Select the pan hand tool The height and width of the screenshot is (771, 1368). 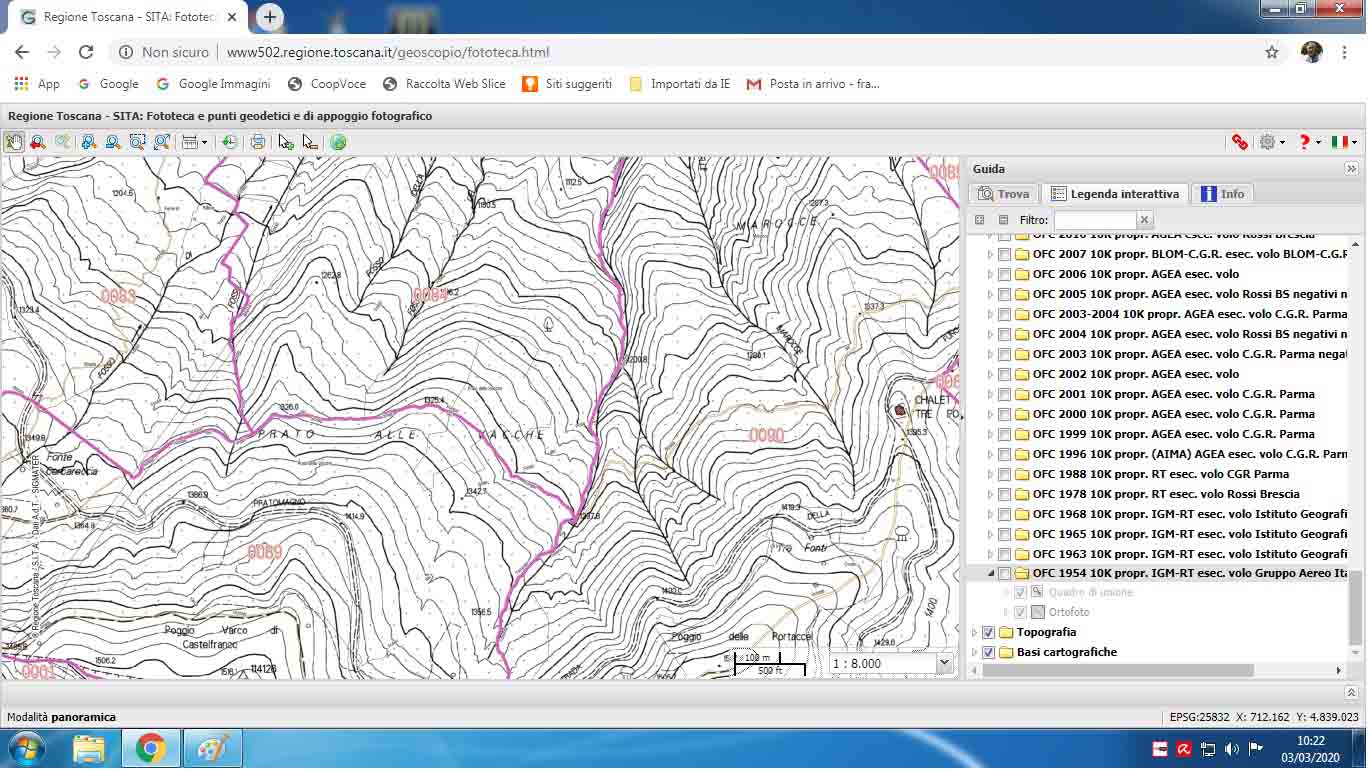coord(14,142)
